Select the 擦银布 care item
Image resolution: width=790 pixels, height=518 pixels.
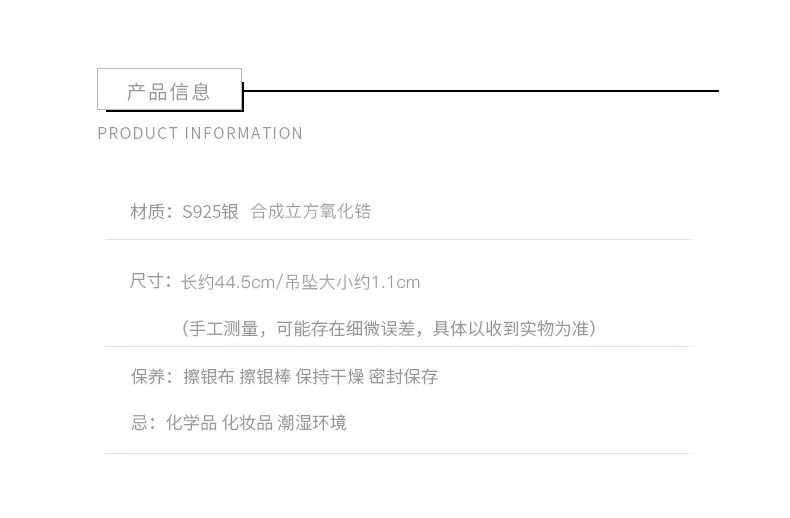pyautogui.click(x=208, y=377)
